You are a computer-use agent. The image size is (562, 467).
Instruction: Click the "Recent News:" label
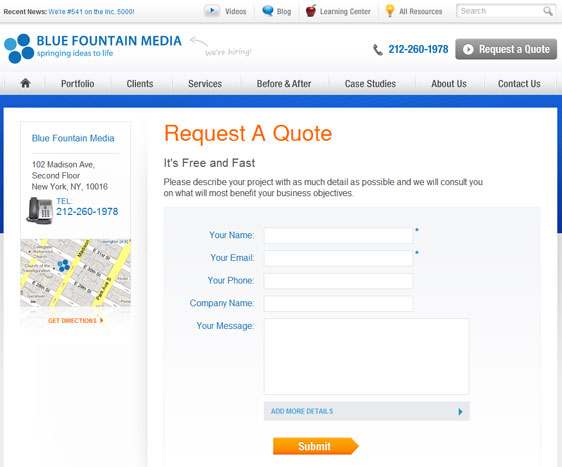point(25,11)
